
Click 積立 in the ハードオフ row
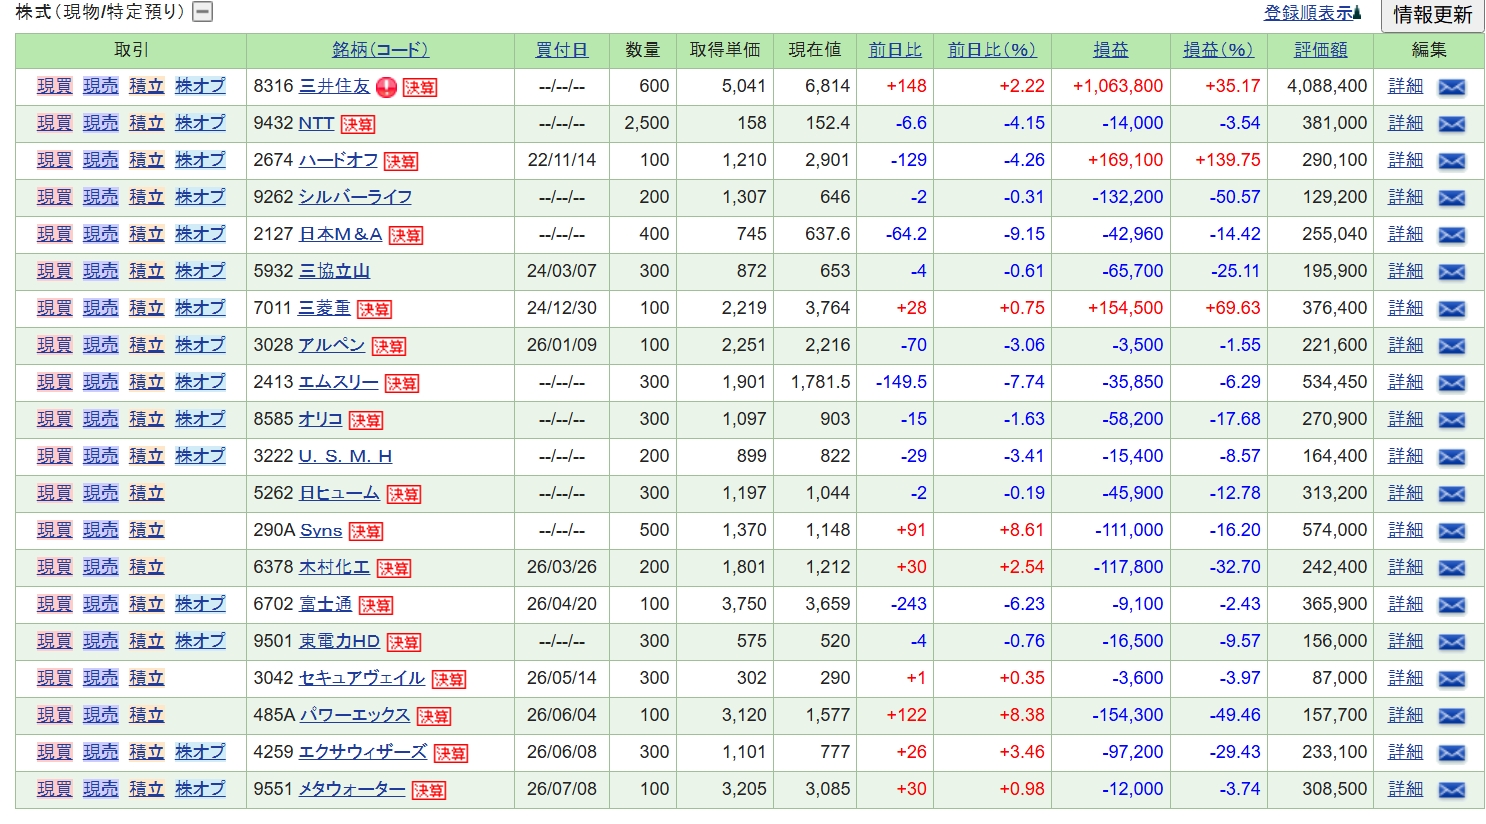[146, 160]
